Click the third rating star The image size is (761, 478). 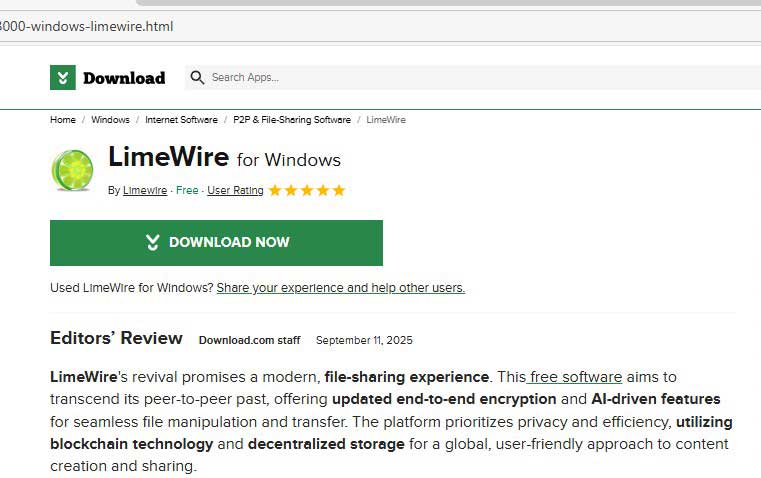pyautogui.click(x=307, y=190)
